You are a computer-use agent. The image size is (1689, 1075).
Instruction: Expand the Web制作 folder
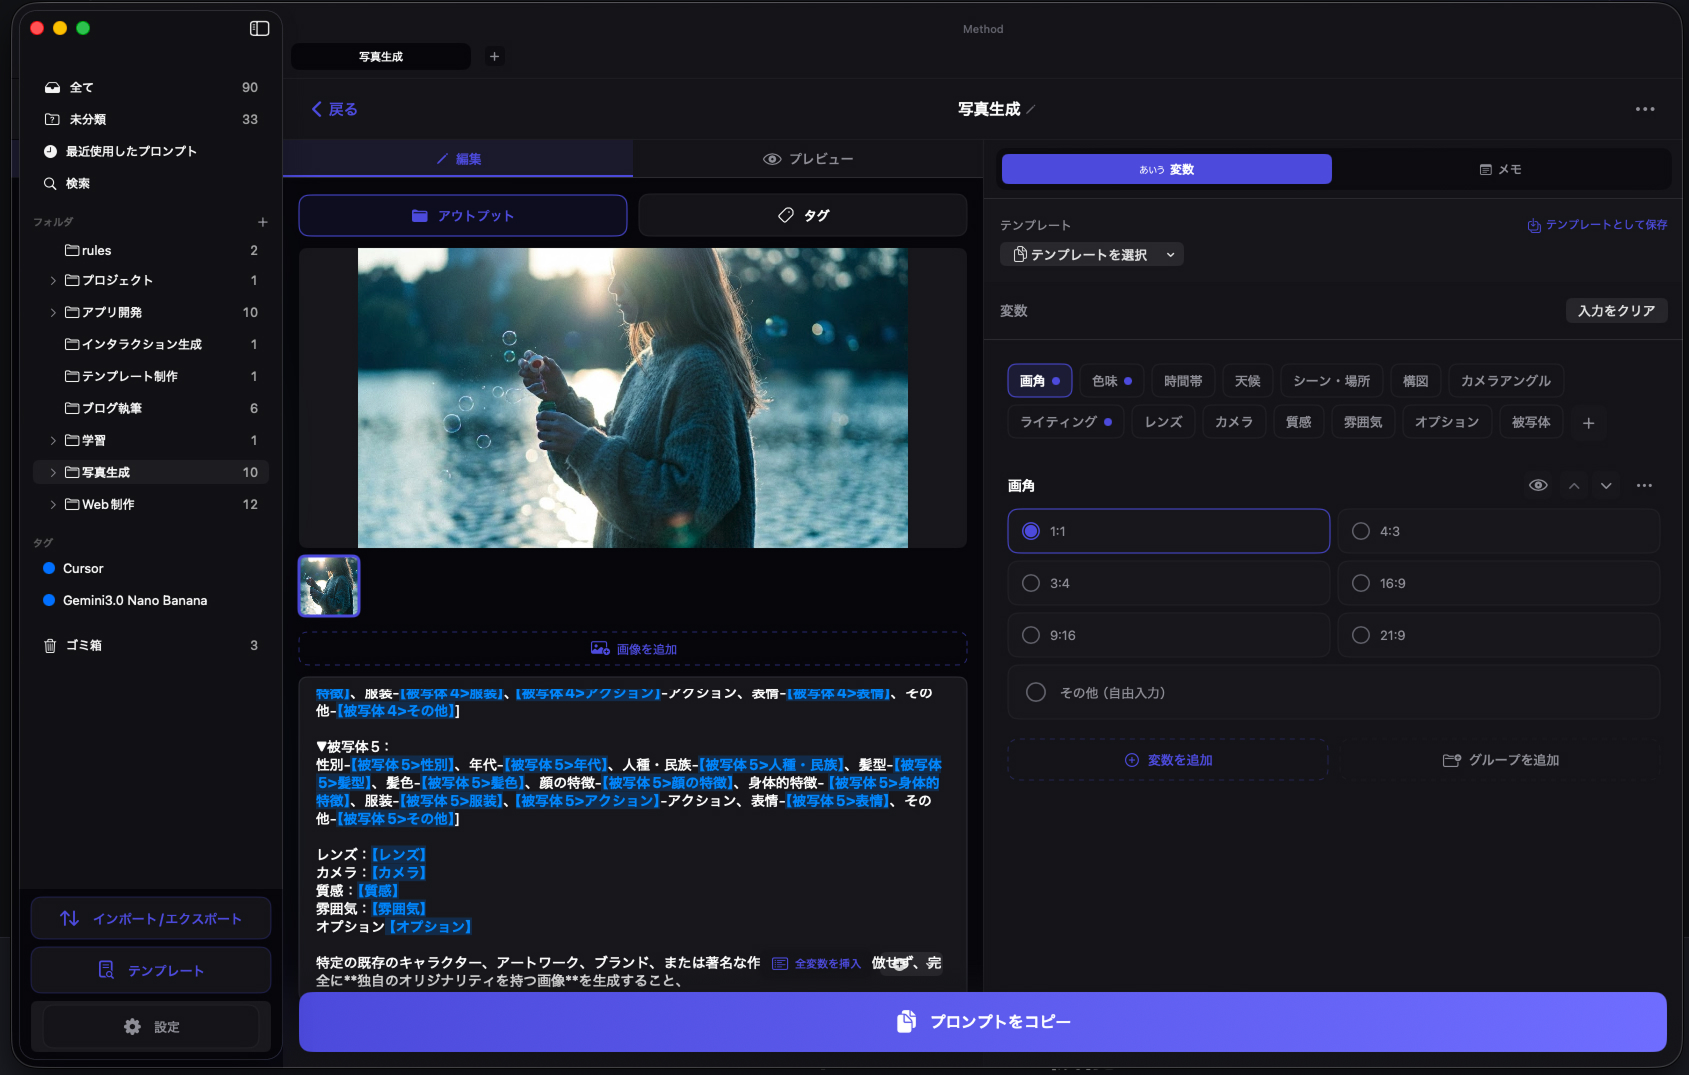(x=53, y=504)
